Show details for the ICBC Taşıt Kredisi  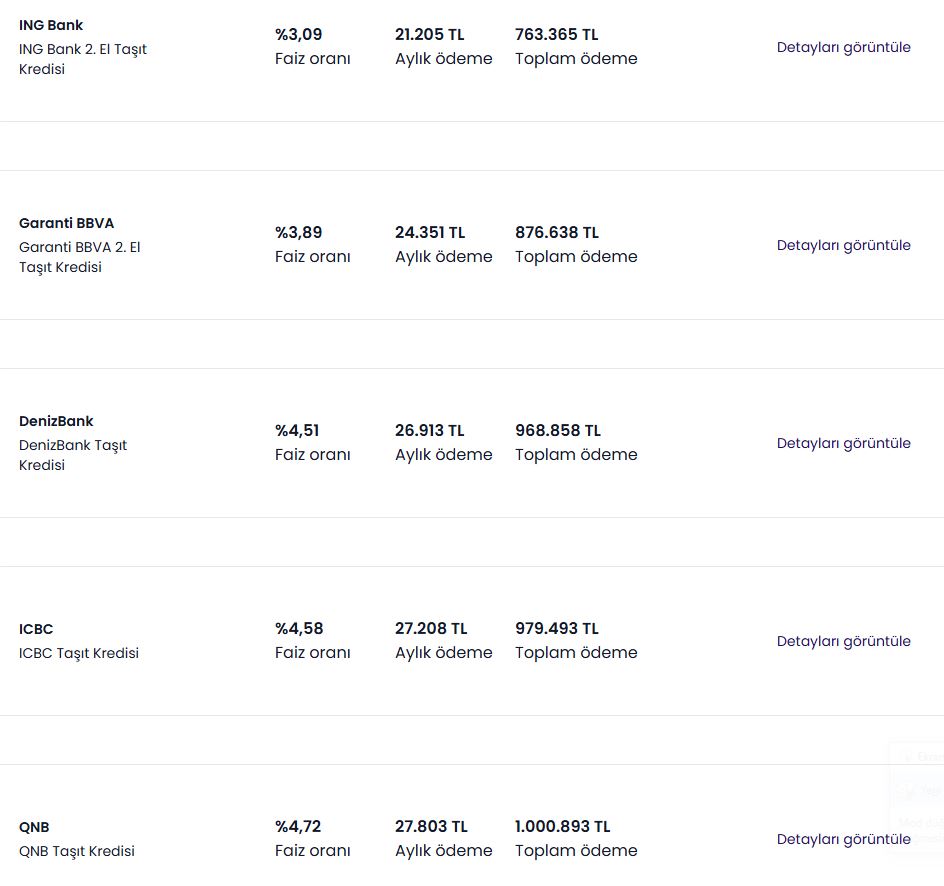click(x=843, y=642)
